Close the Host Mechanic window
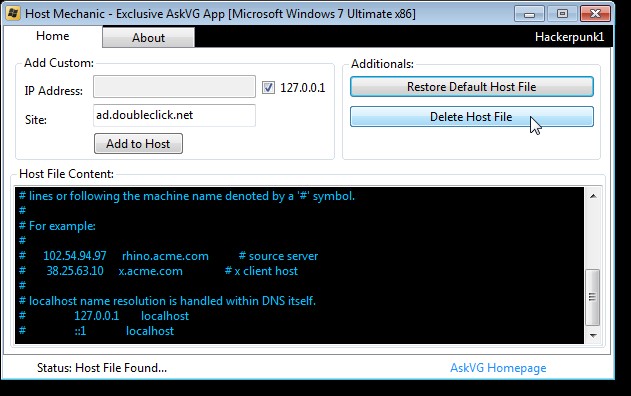This screenshot has width=631, height=396. pos(595,14)
